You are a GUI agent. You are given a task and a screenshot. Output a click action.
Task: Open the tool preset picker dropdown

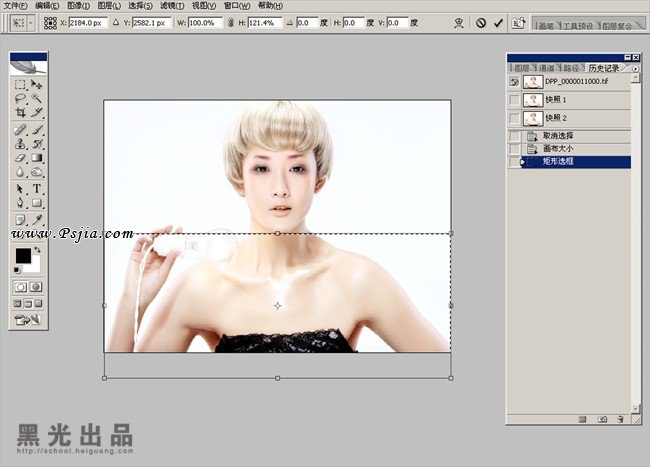pos(31,22)
